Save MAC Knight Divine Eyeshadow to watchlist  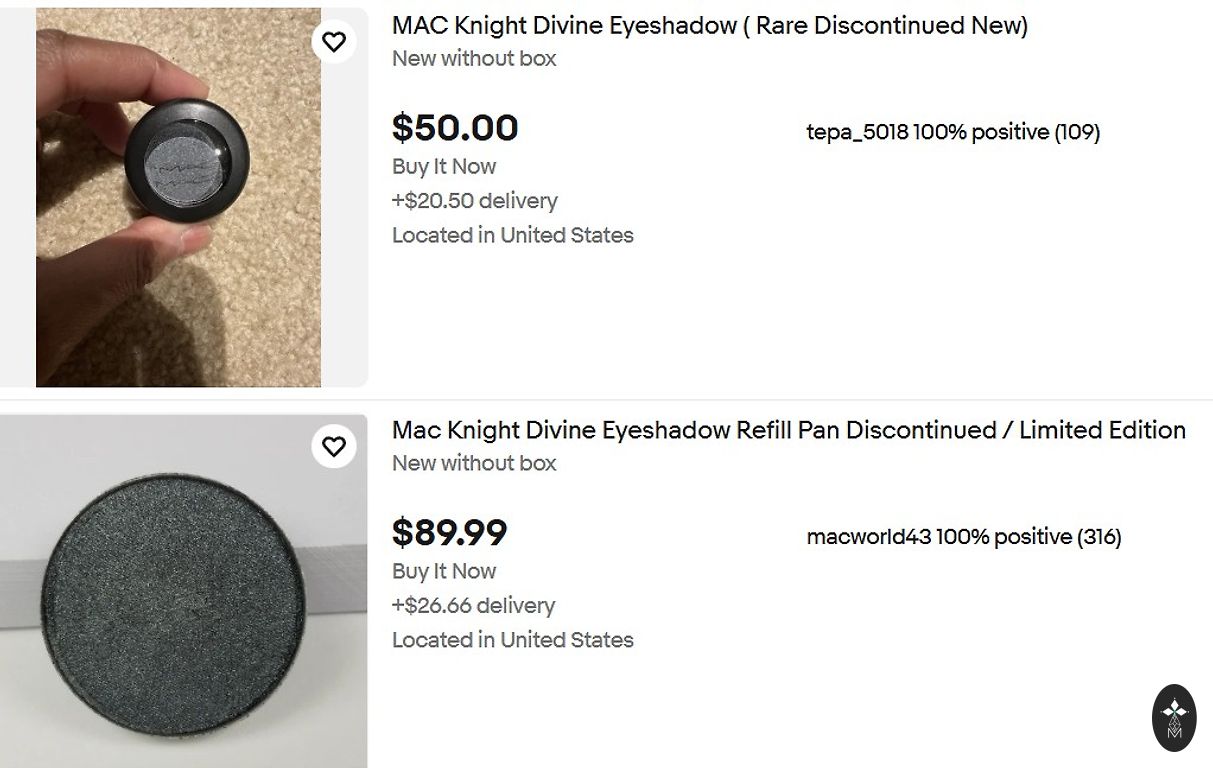[x=334, y=41]
